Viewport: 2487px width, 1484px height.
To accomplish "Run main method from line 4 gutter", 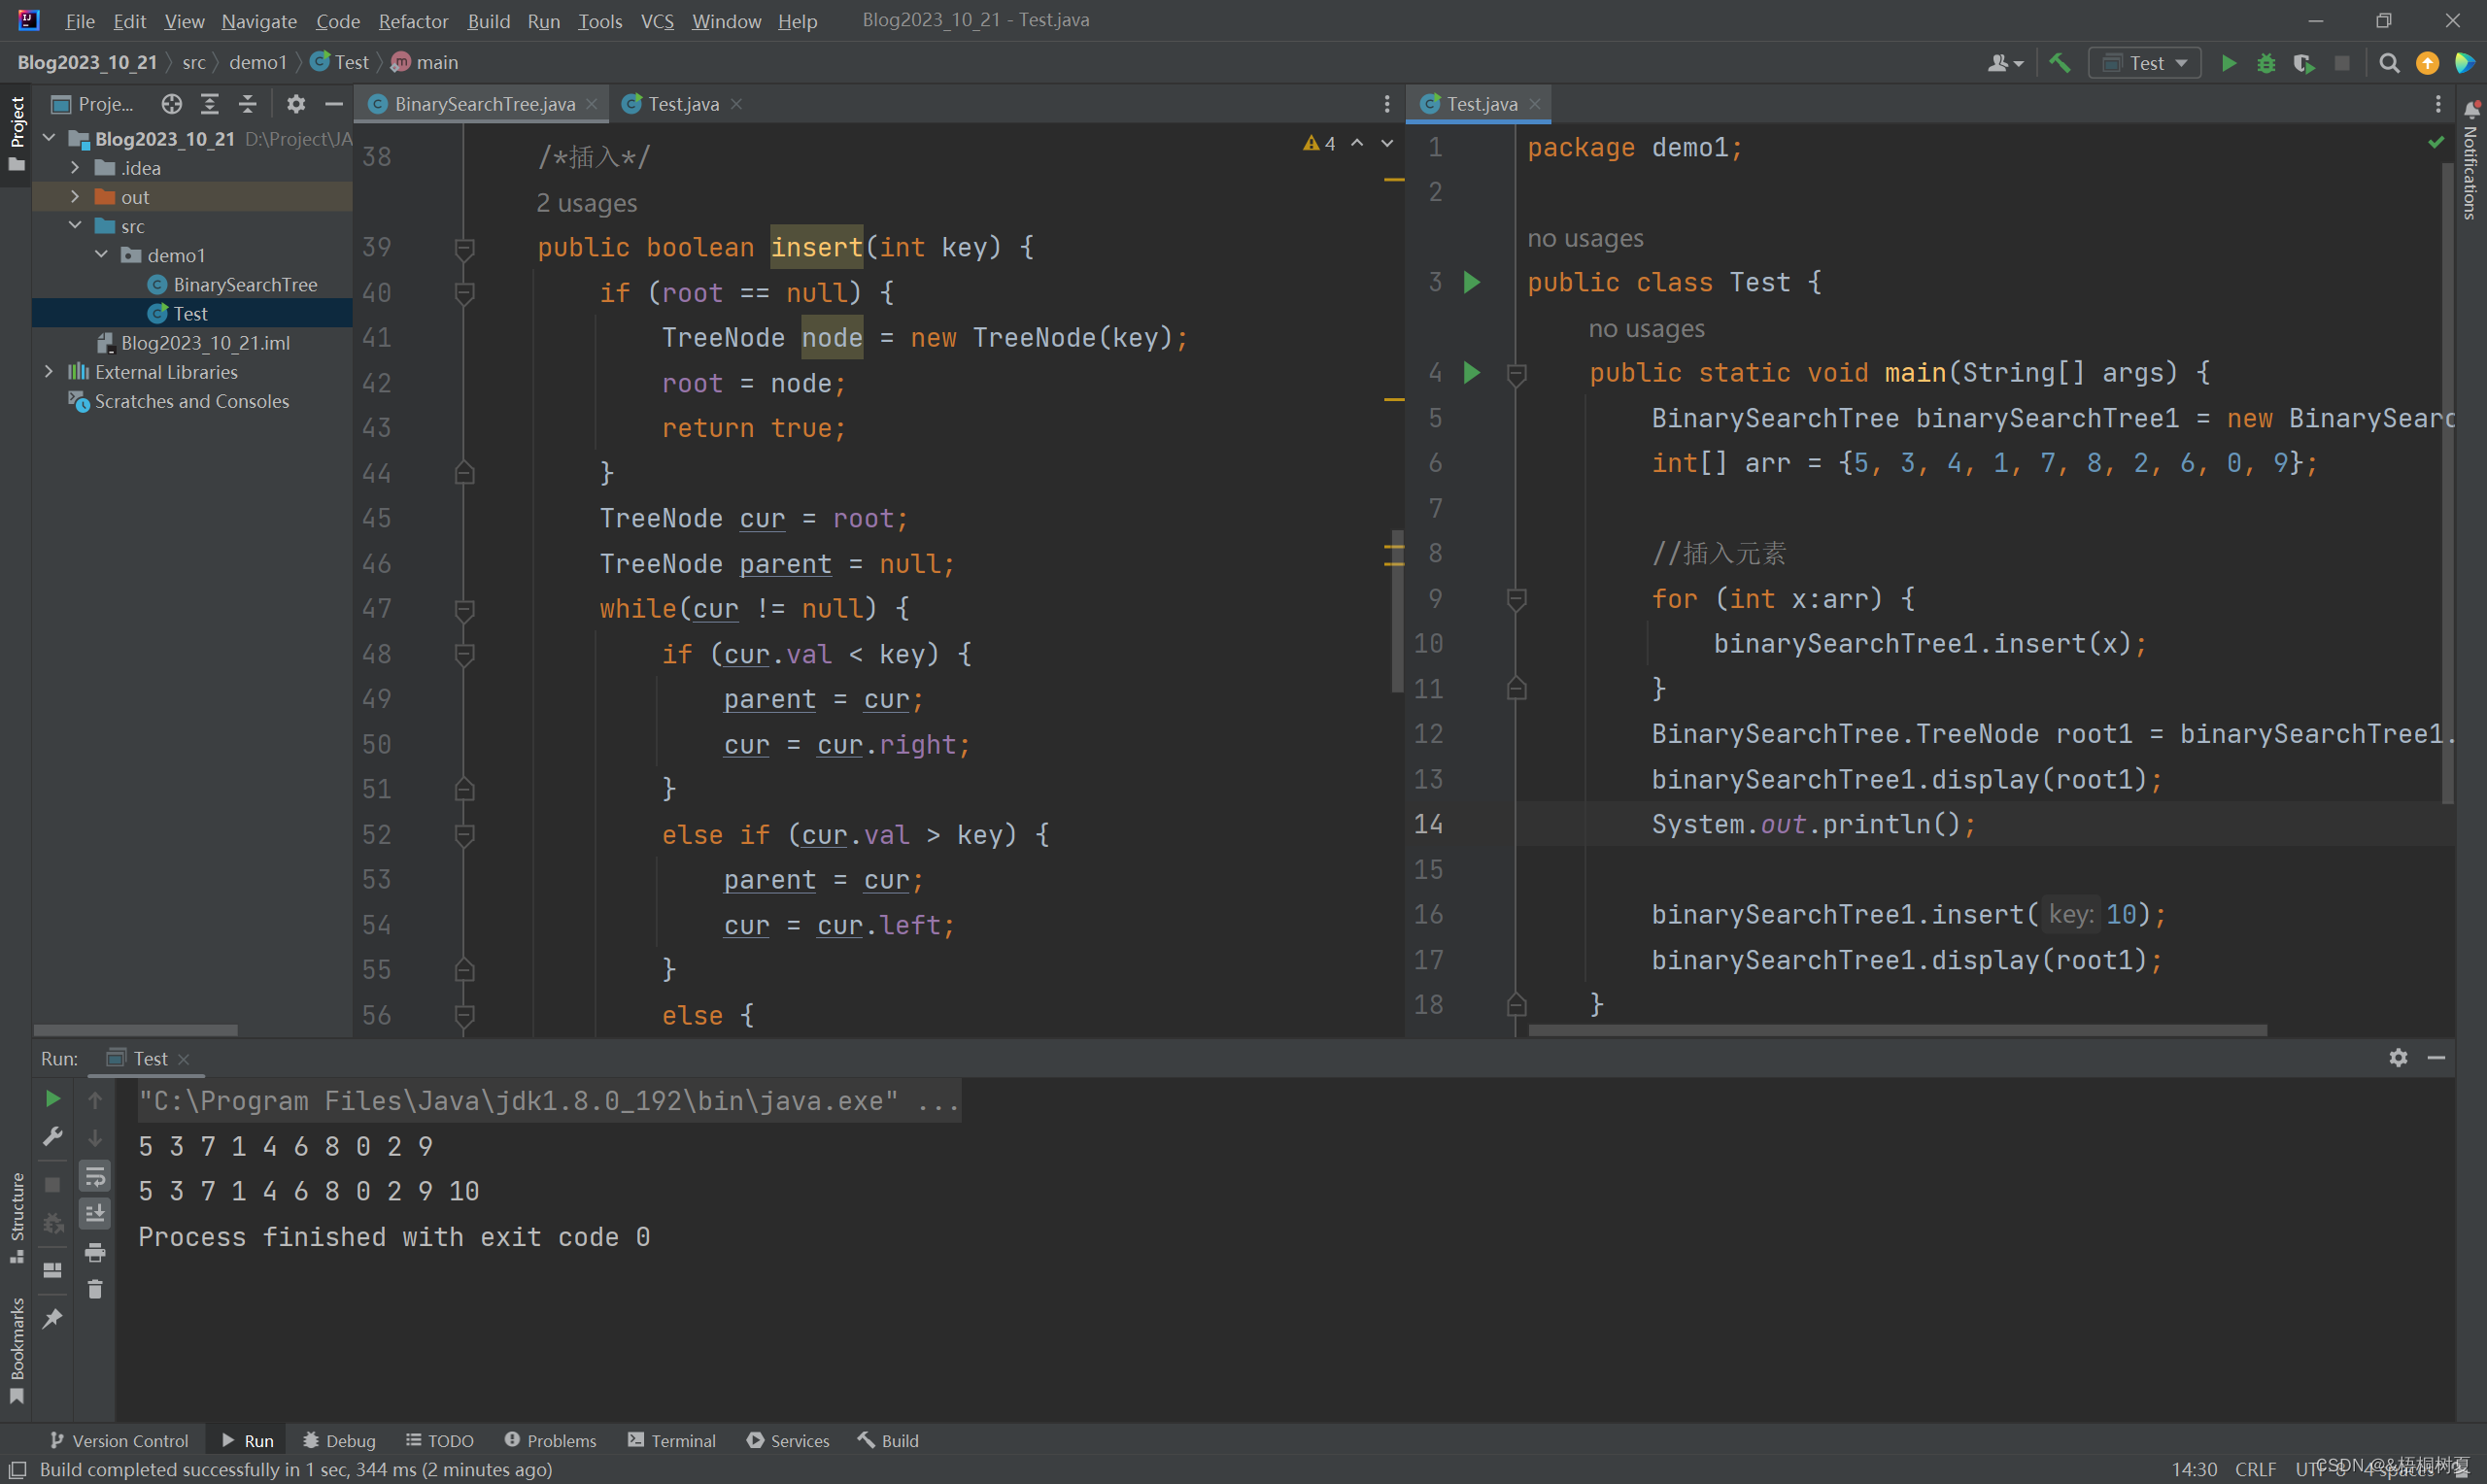I will [x=1472, y=373].
